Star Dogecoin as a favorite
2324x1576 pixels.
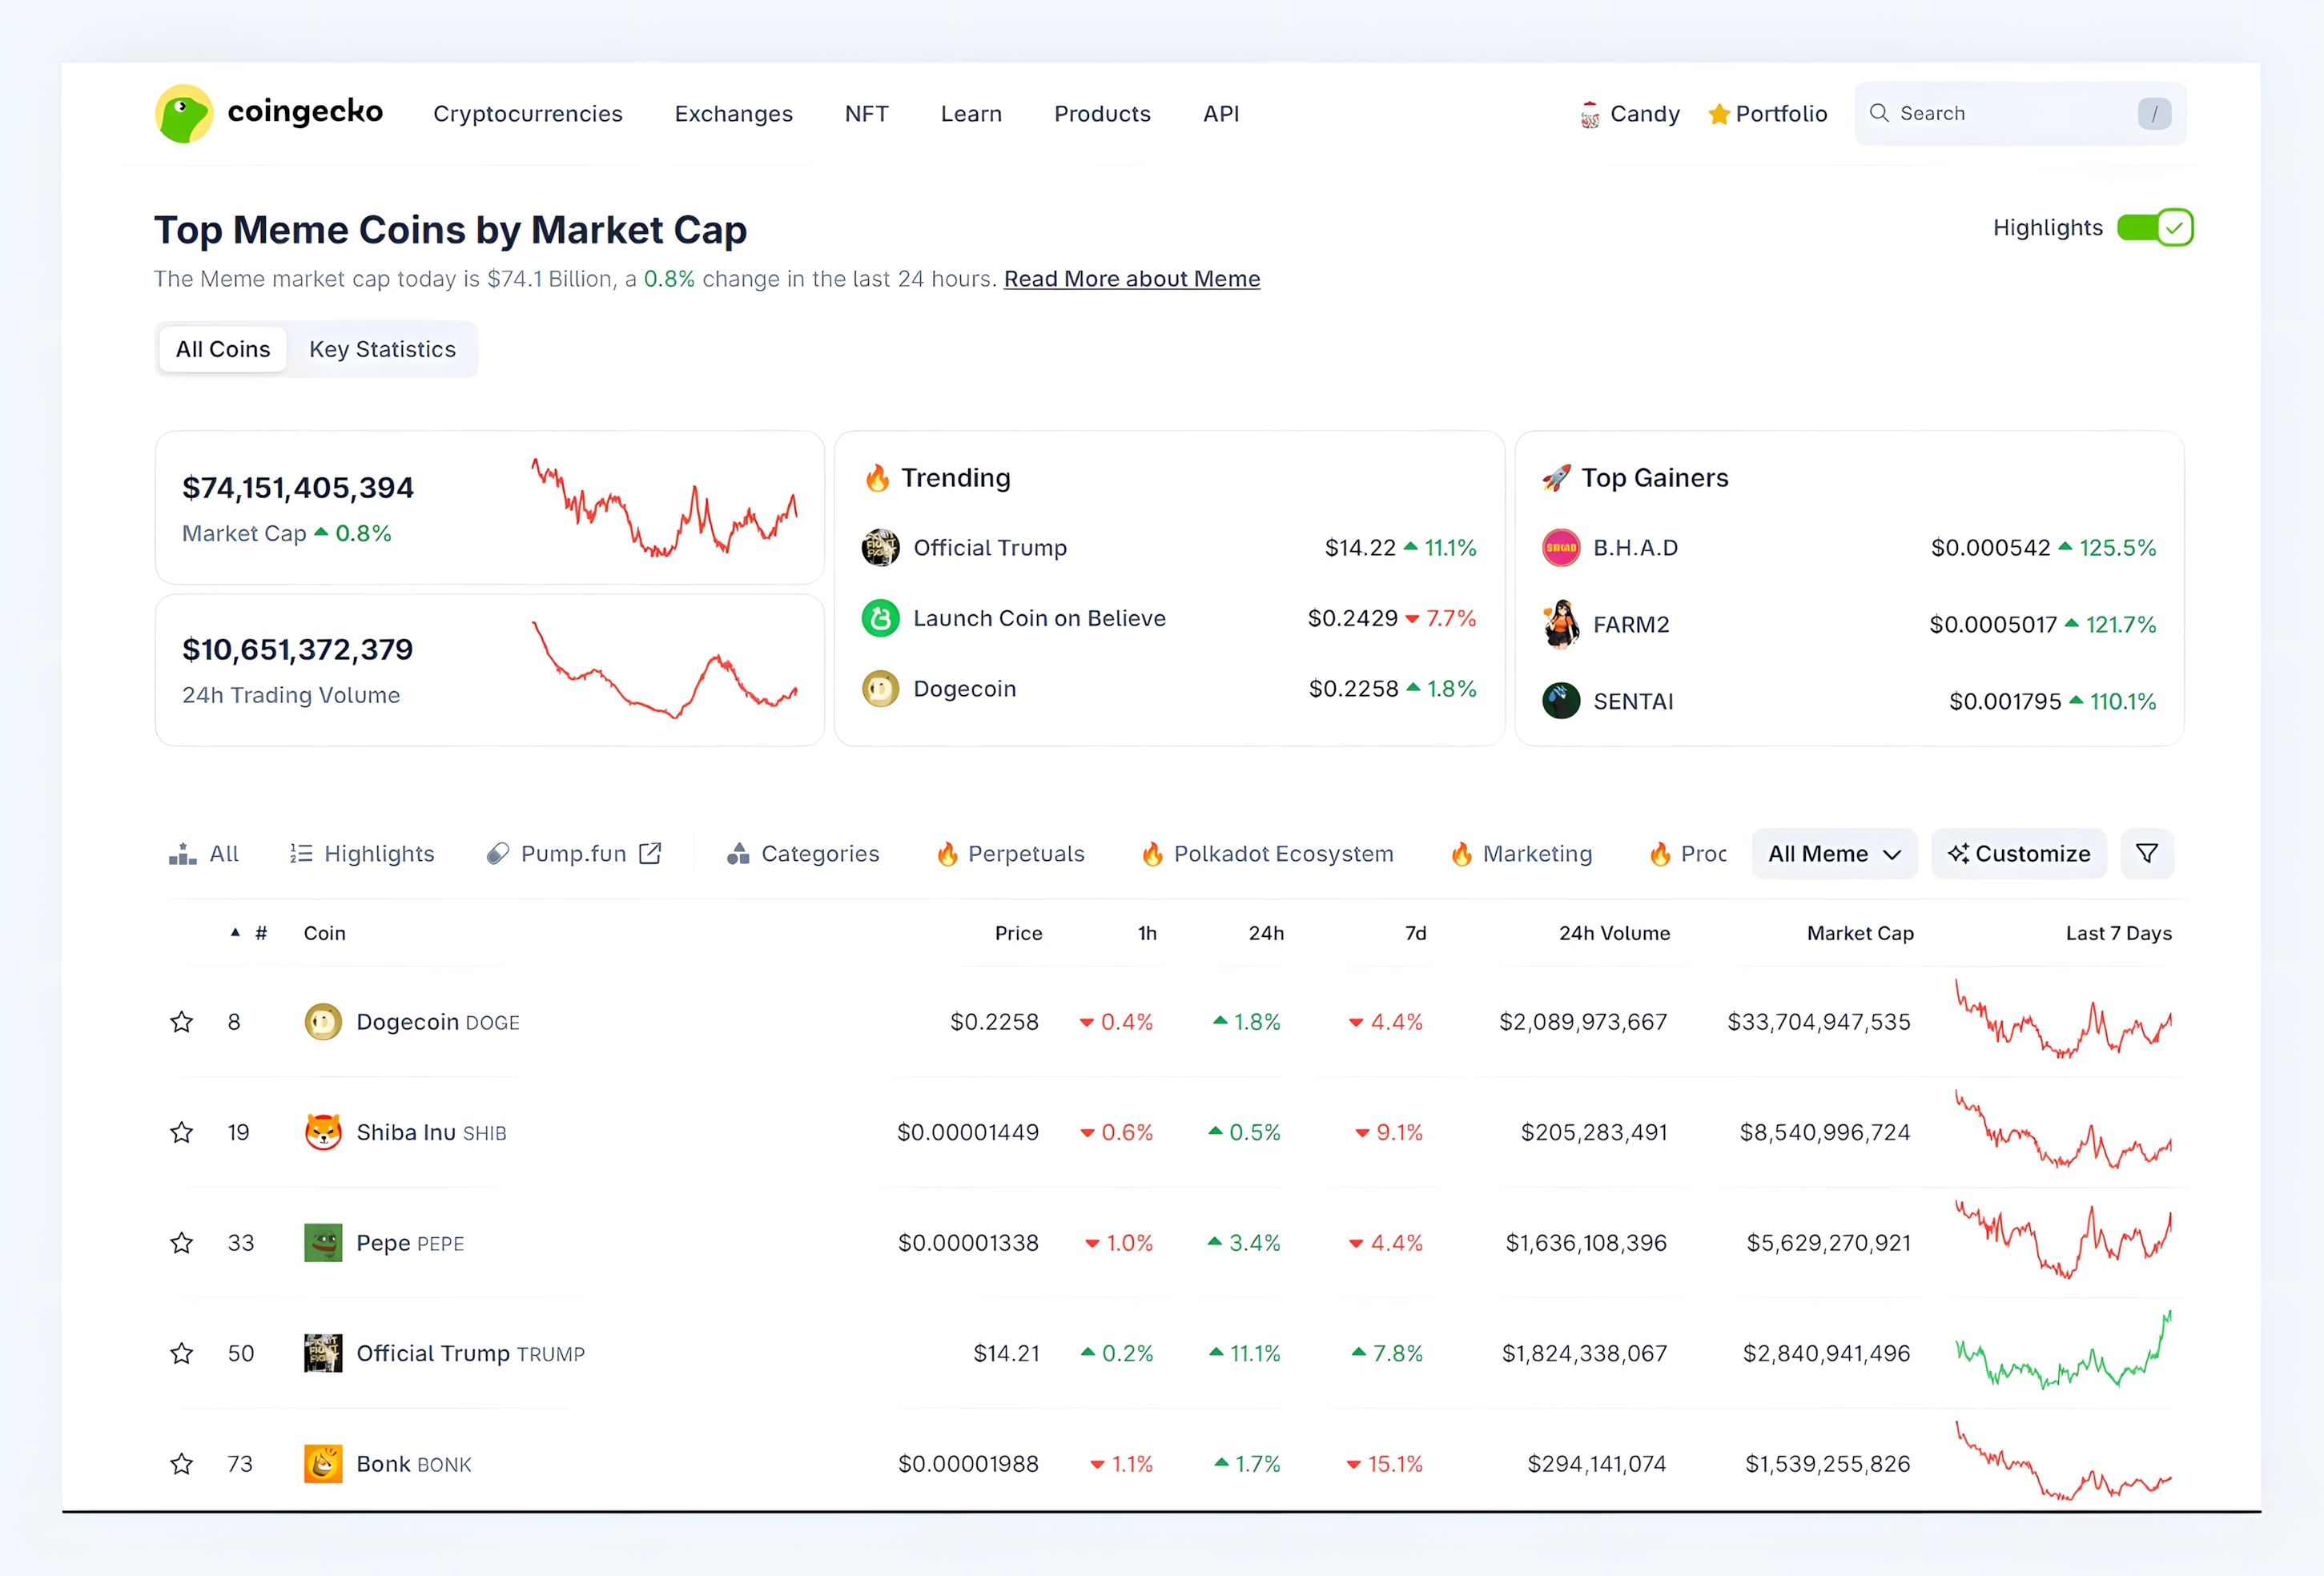coord(181,1022)
